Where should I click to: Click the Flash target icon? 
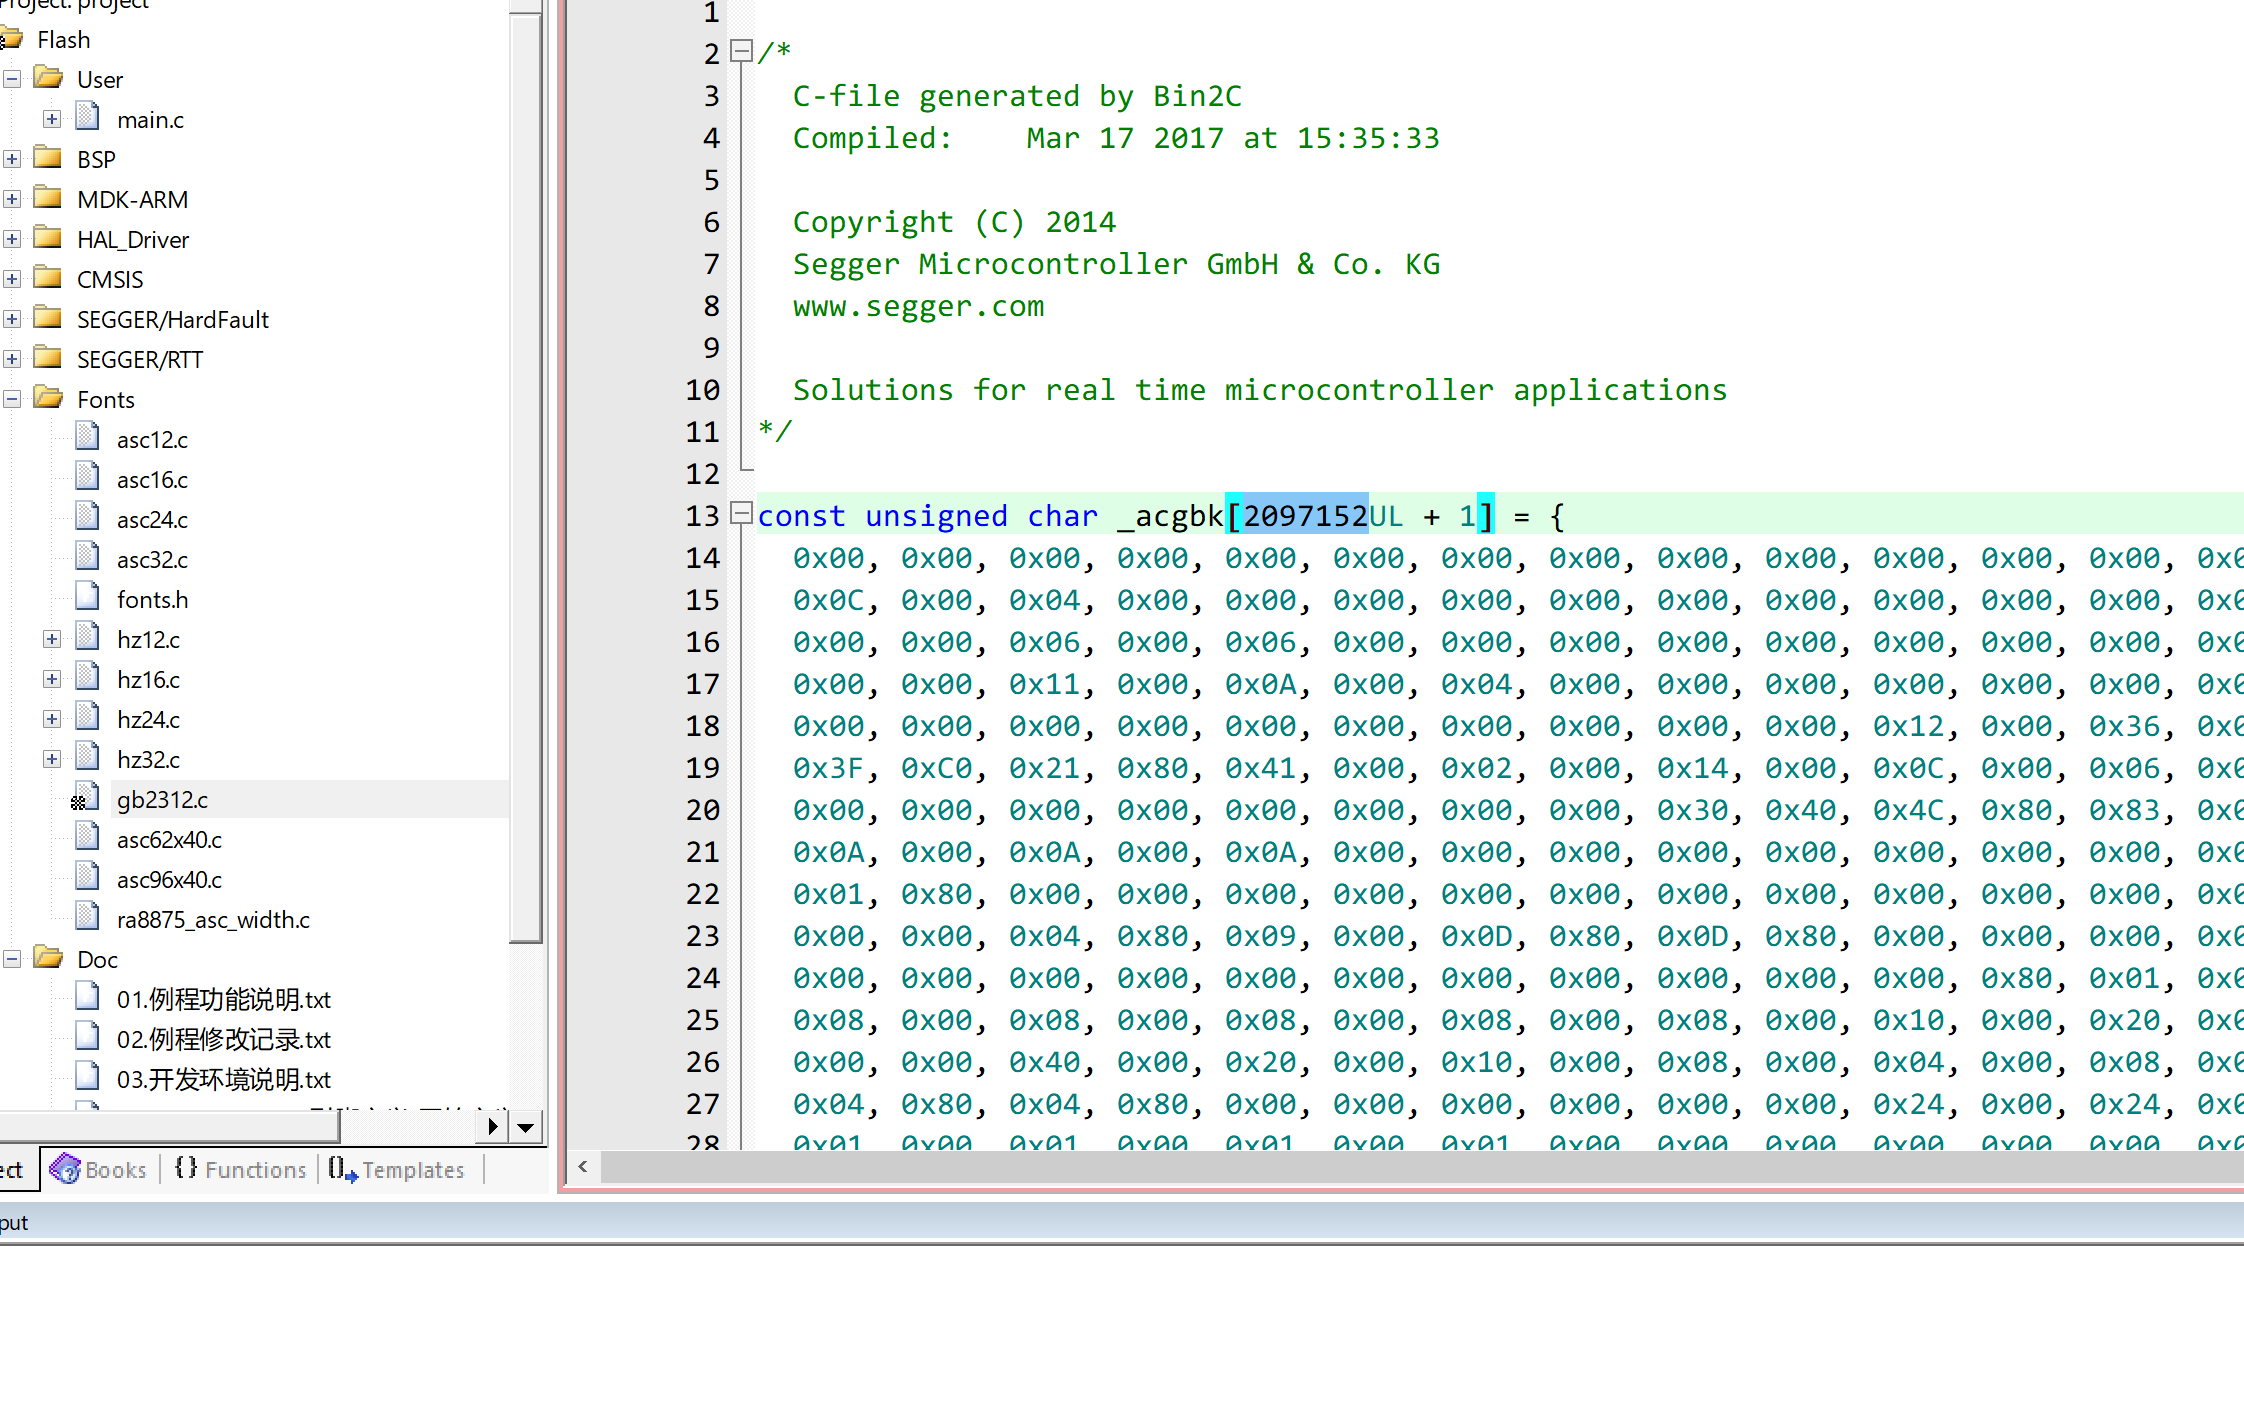(11, 39)
